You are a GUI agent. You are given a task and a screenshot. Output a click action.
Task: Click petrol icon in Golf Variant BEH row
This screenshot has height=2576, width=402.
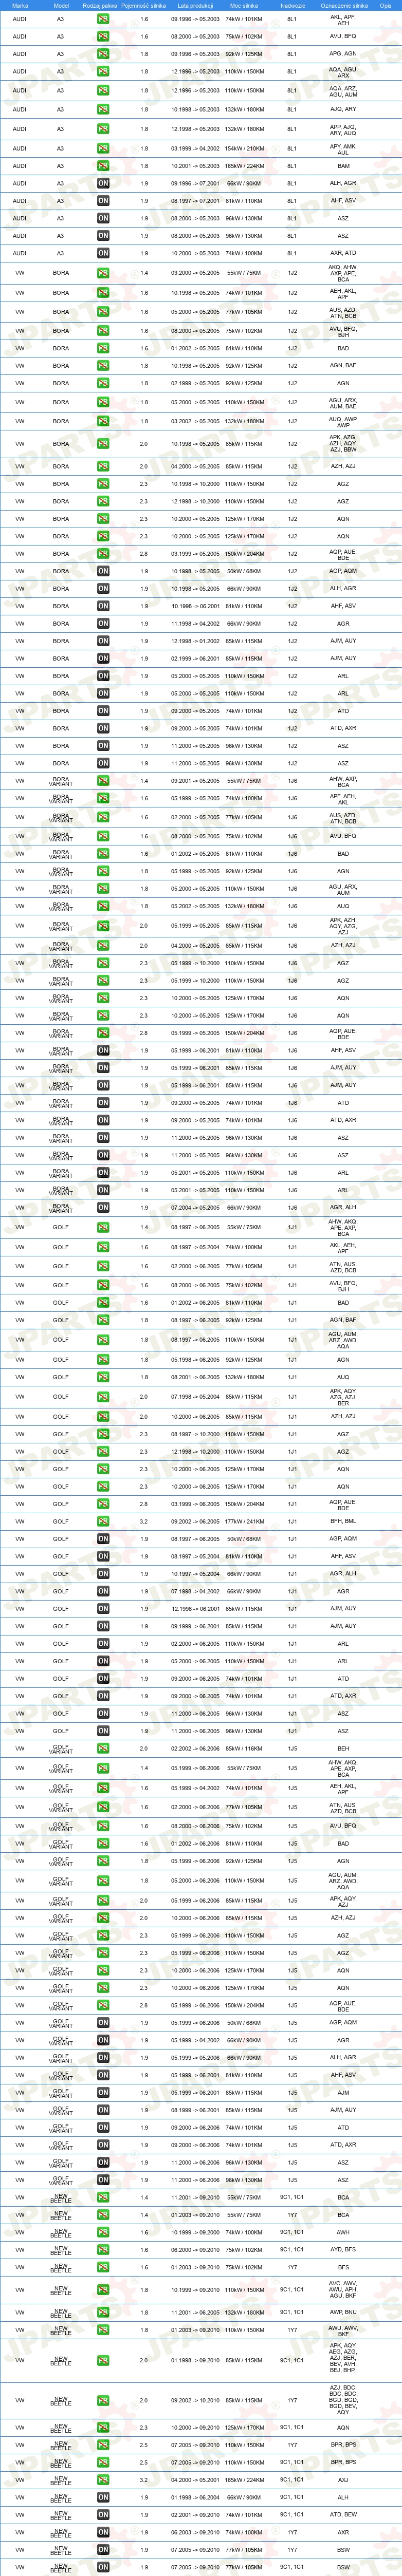point(103,1749)
